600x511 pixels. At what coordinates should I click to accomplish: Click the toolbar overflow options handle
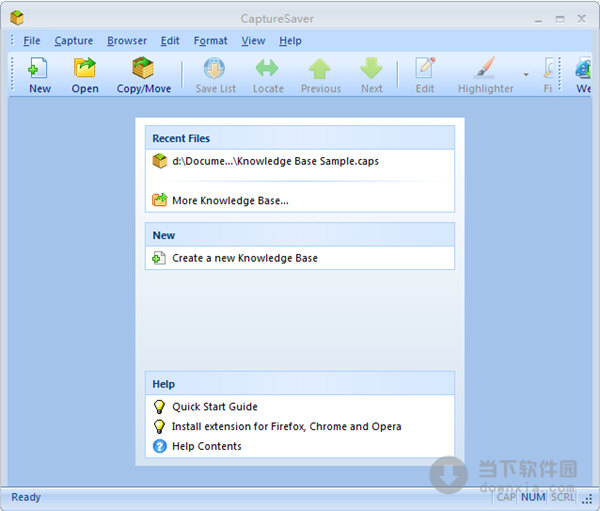(559, 74)
